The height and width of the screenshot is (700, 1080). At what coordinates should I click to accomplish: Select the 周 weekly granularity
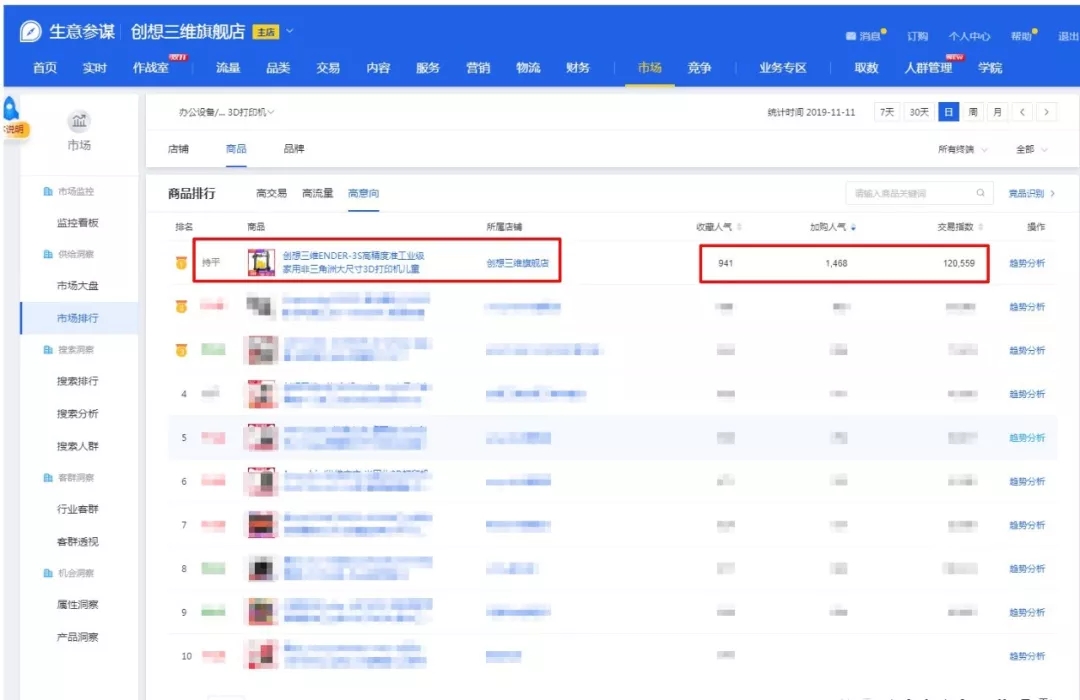point(973,112)
